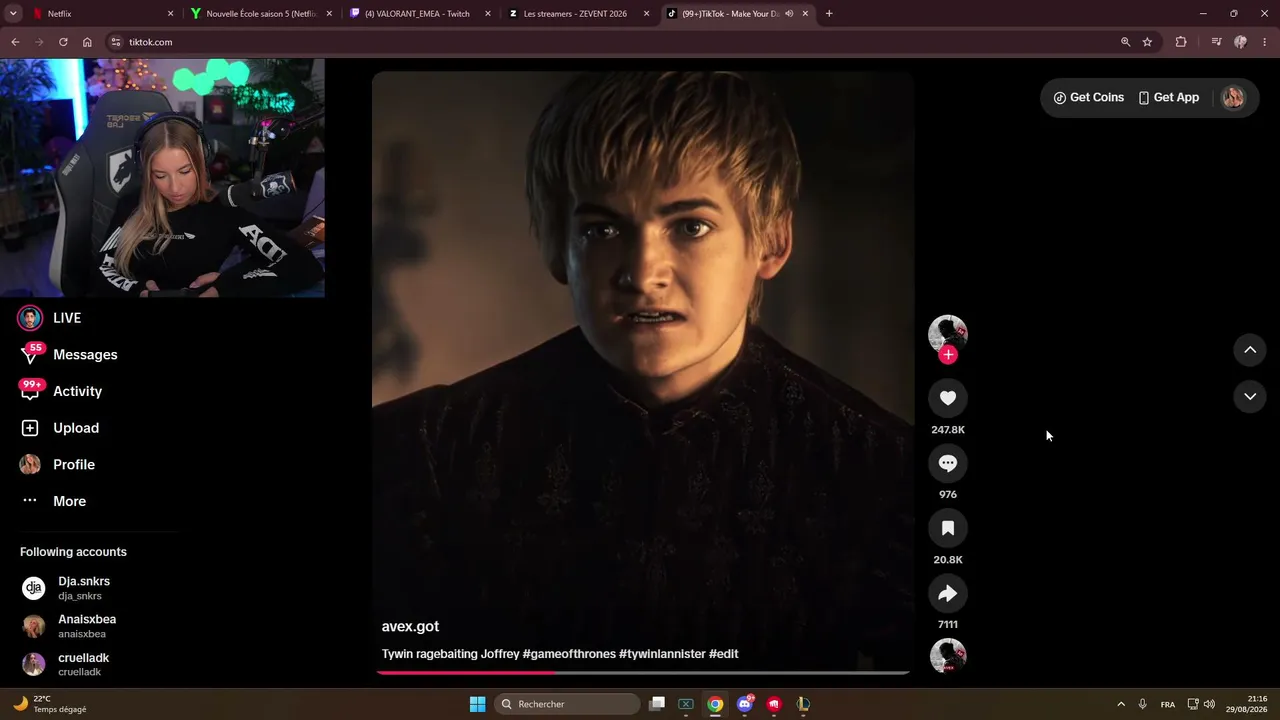Seek the video using the red progress bar
This screenshot has height=720, width=1280.
(x=643, y=672)
